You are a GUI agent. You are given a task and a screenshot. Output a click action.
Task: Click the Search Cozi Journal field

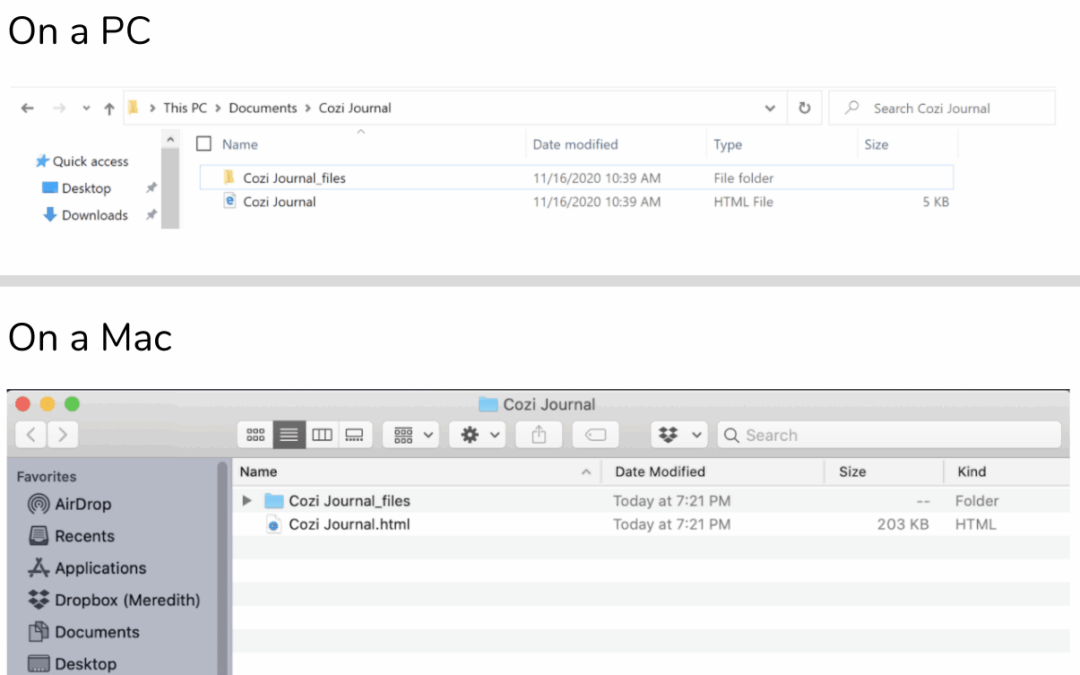(942, 108)
